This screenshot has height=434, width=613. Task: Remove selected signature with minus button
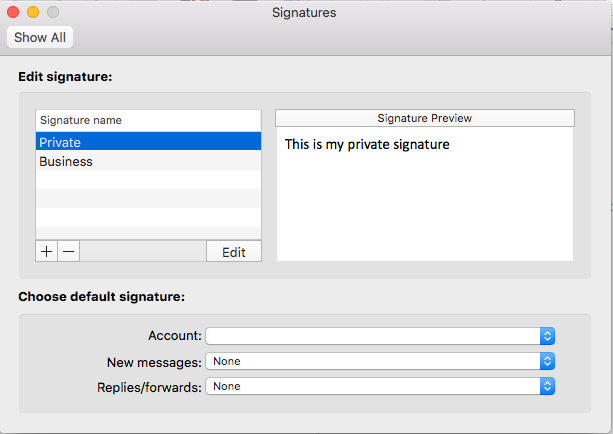click(69, 251)
